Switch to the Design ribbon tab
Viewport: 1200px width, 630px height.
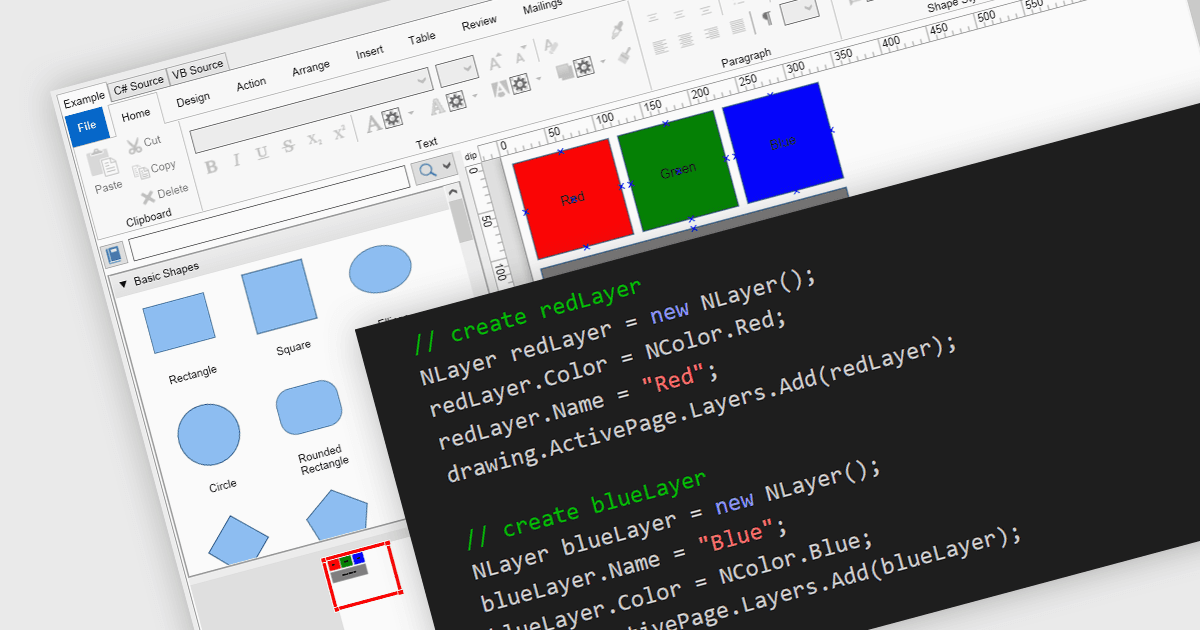click(193, 99)
